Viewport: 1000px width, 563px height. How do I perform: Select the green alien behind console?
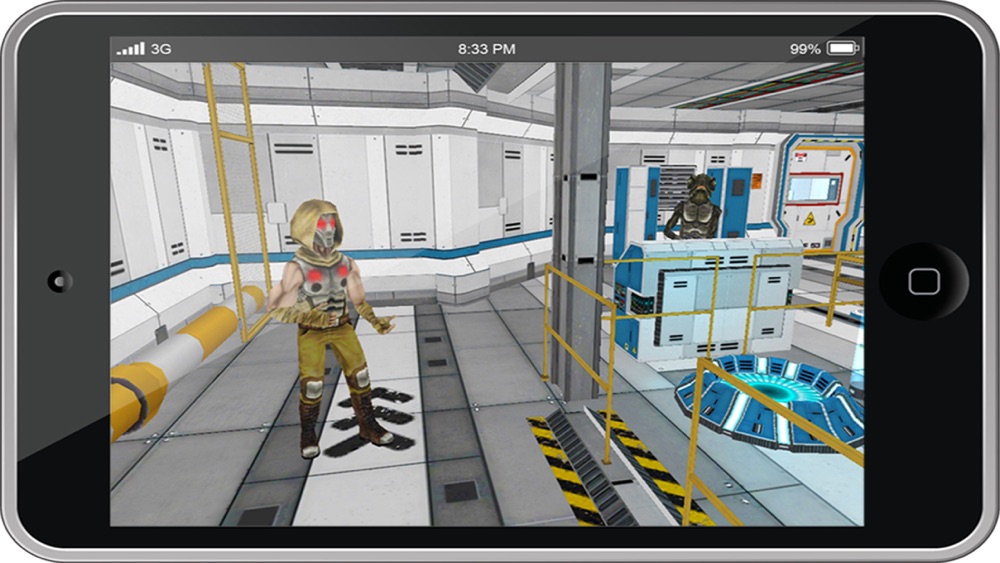tap(694, 206)
